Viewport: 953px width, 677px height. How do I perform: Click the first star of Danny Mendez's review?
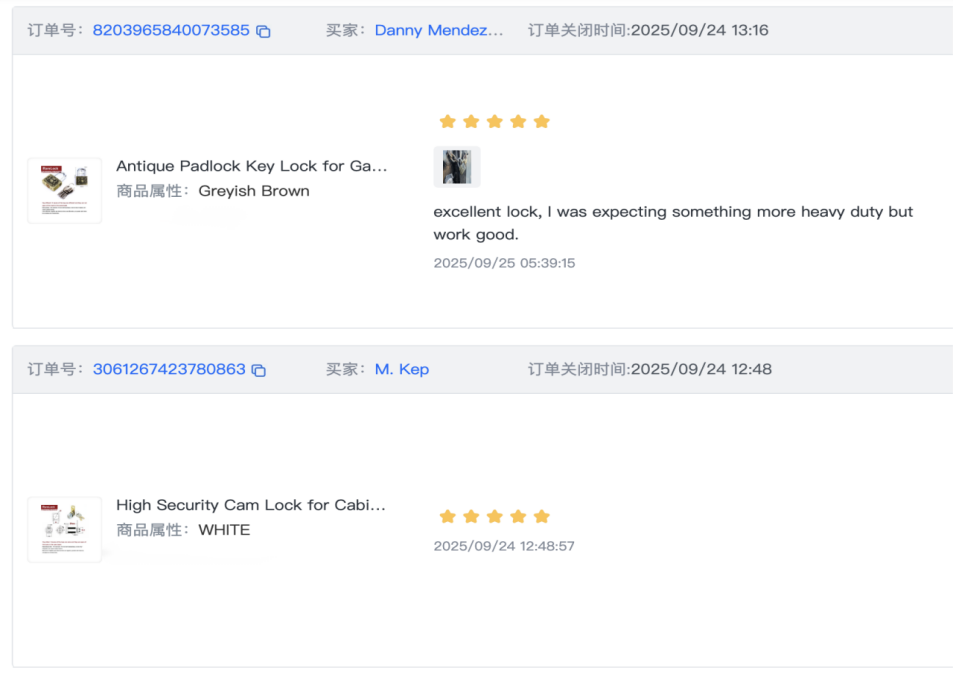447,122
